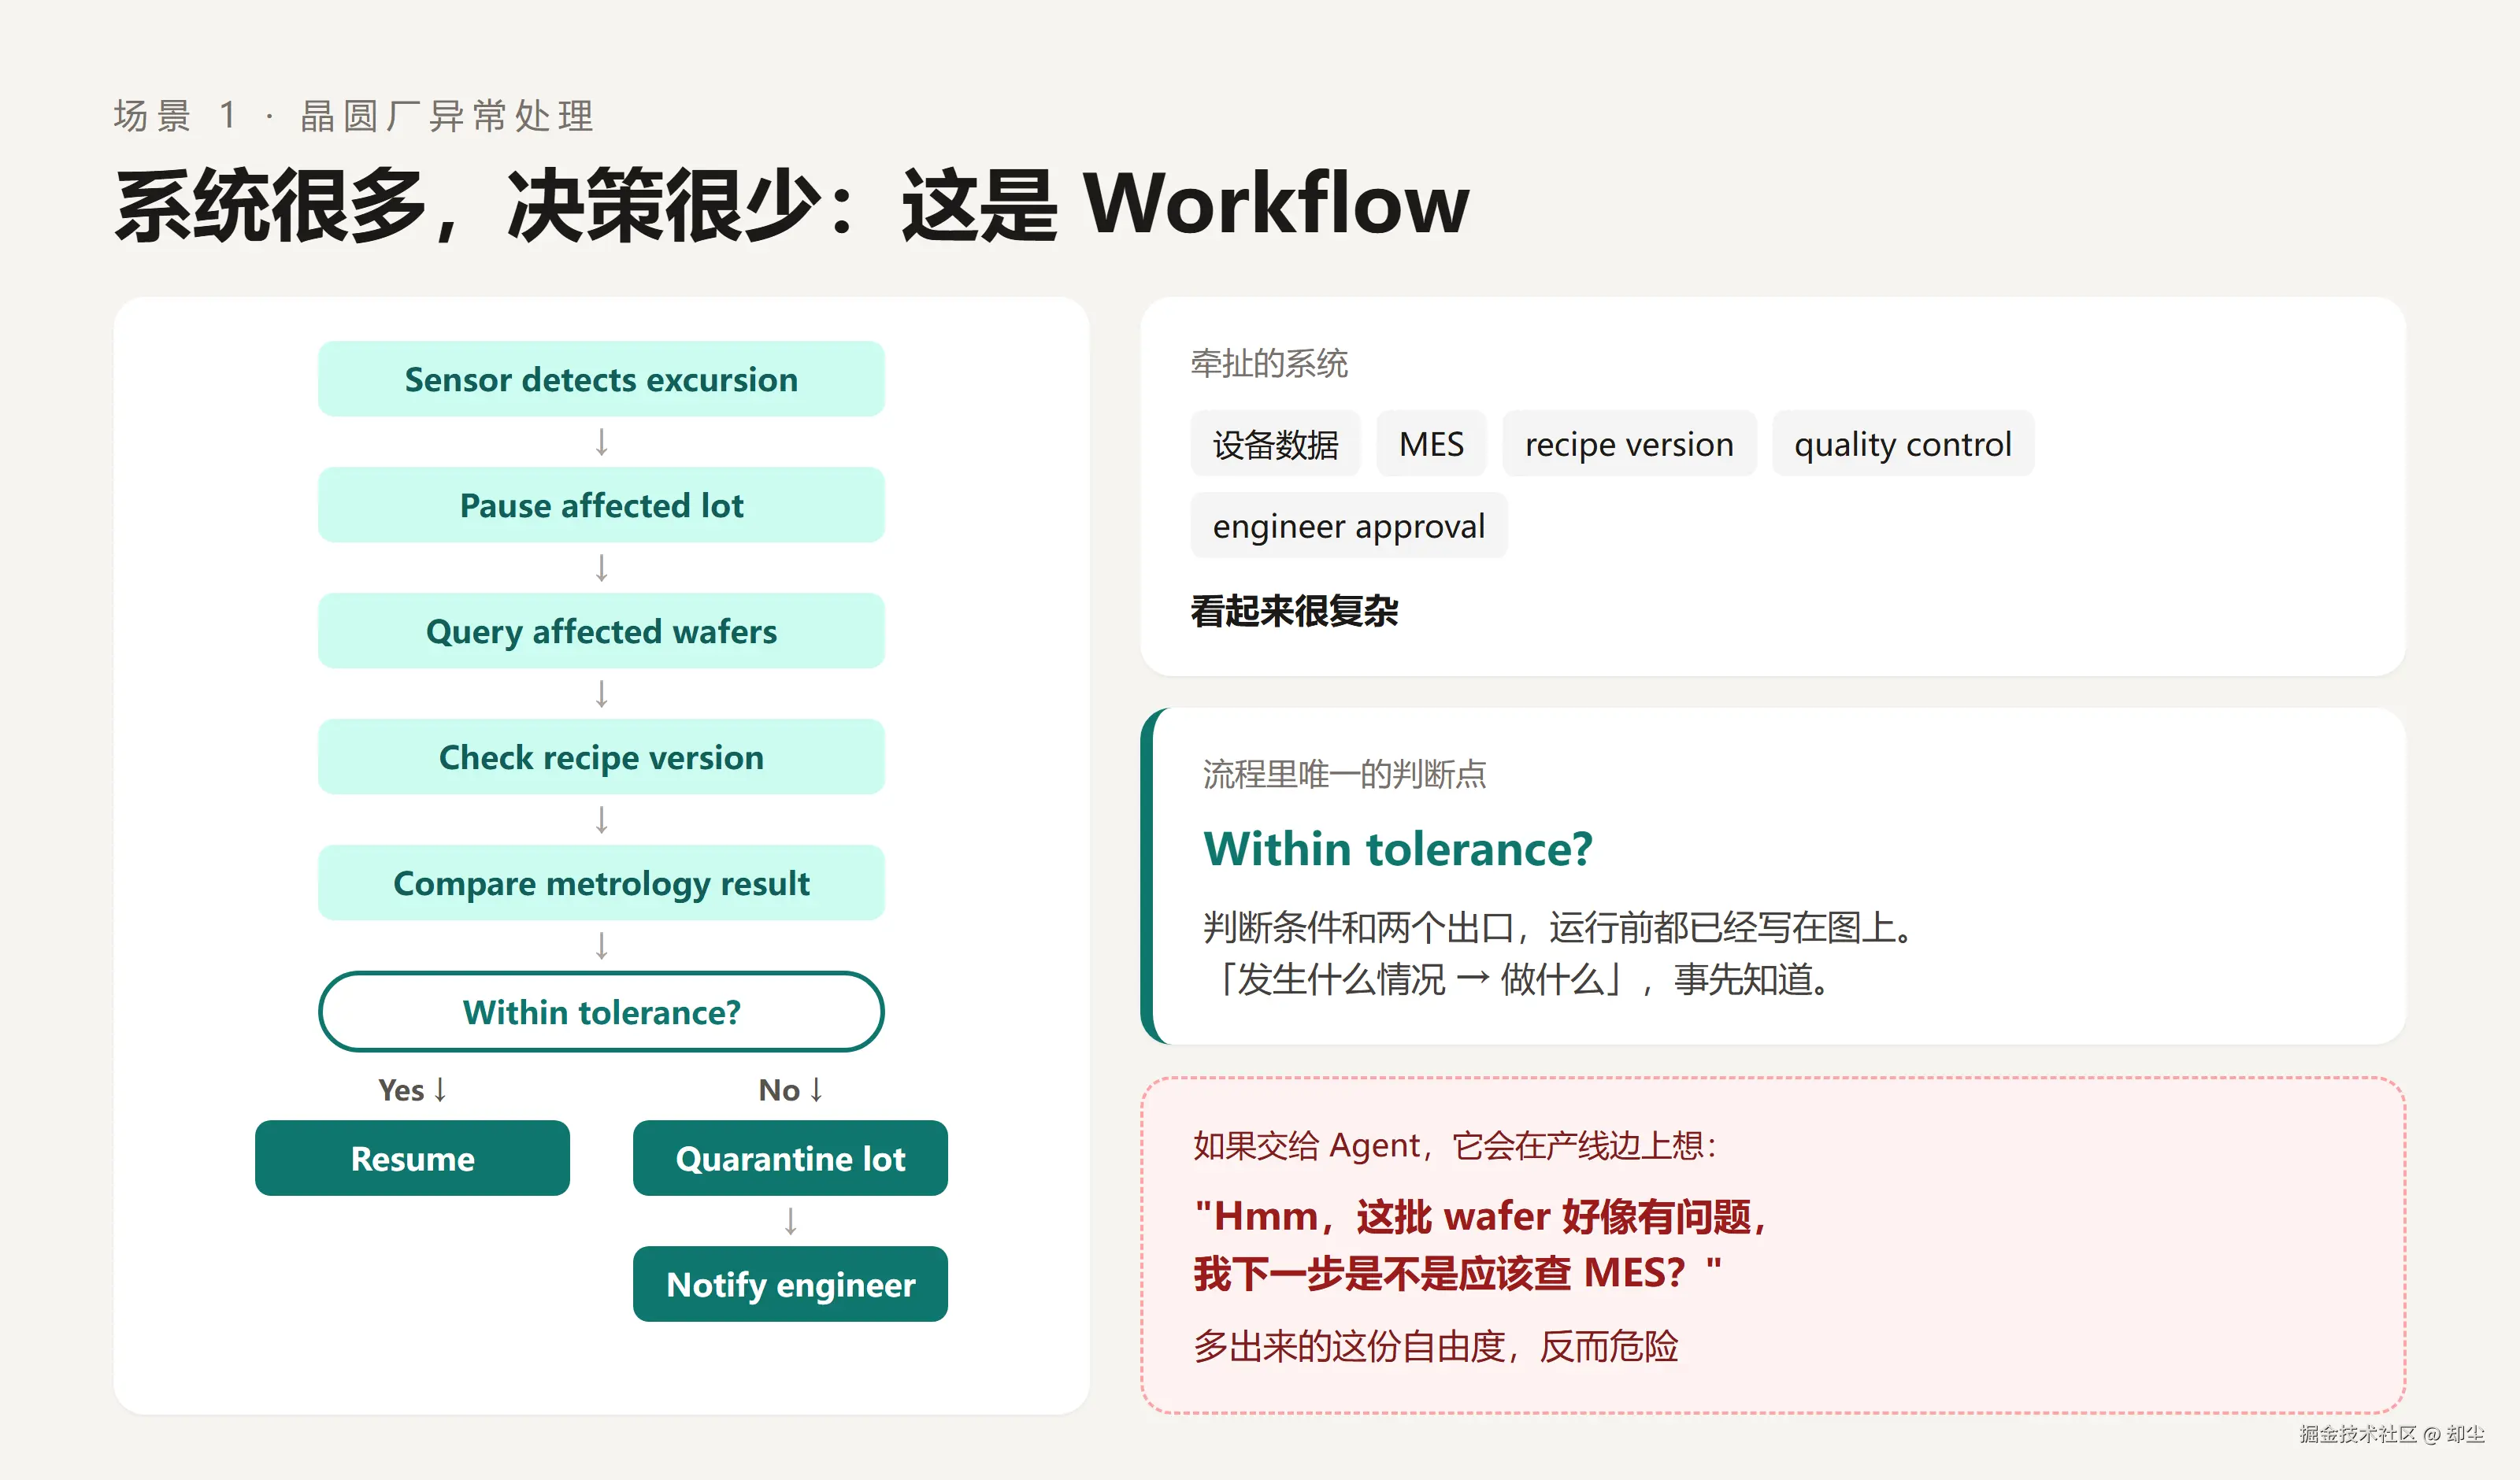Click the text '多出来的这份自由度，反而危险'
Viewport: 2520px width, 1480px height.
click(x=1435, y=1346)
